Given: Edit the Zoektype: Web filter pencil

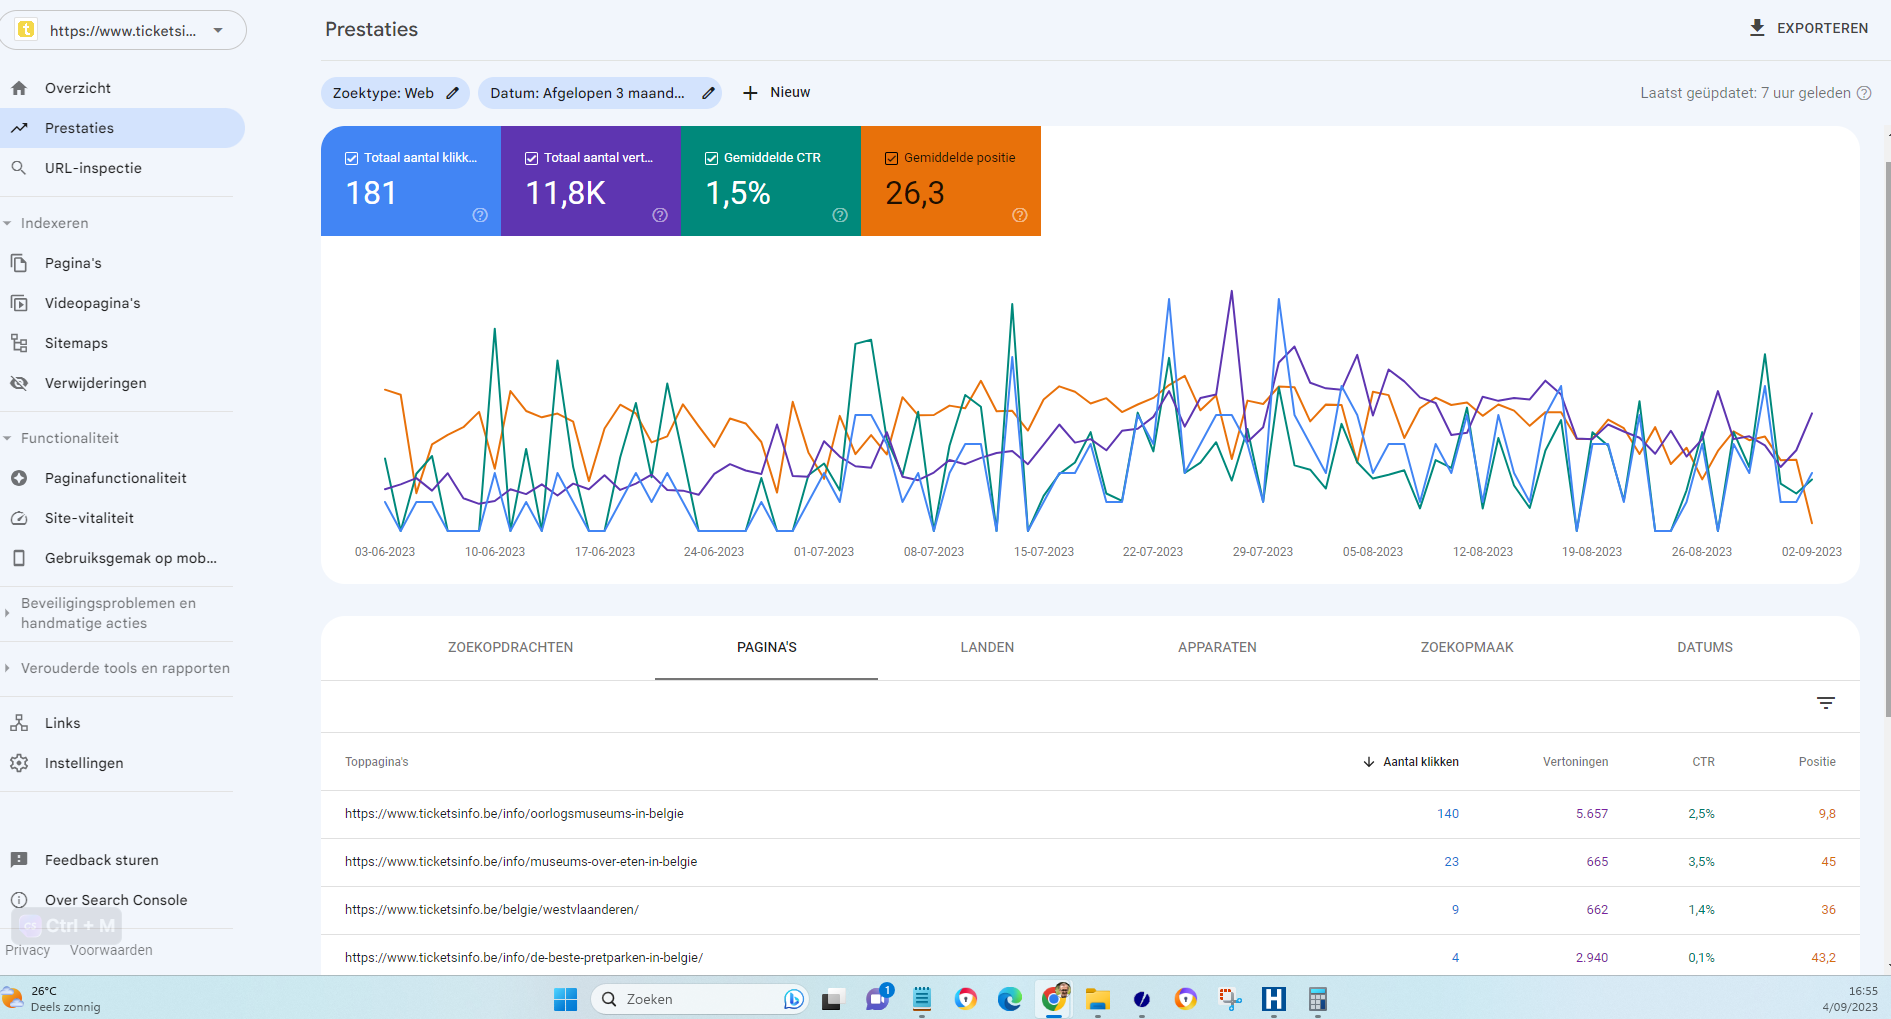Looking at the screenshot, I should [452, 93].
